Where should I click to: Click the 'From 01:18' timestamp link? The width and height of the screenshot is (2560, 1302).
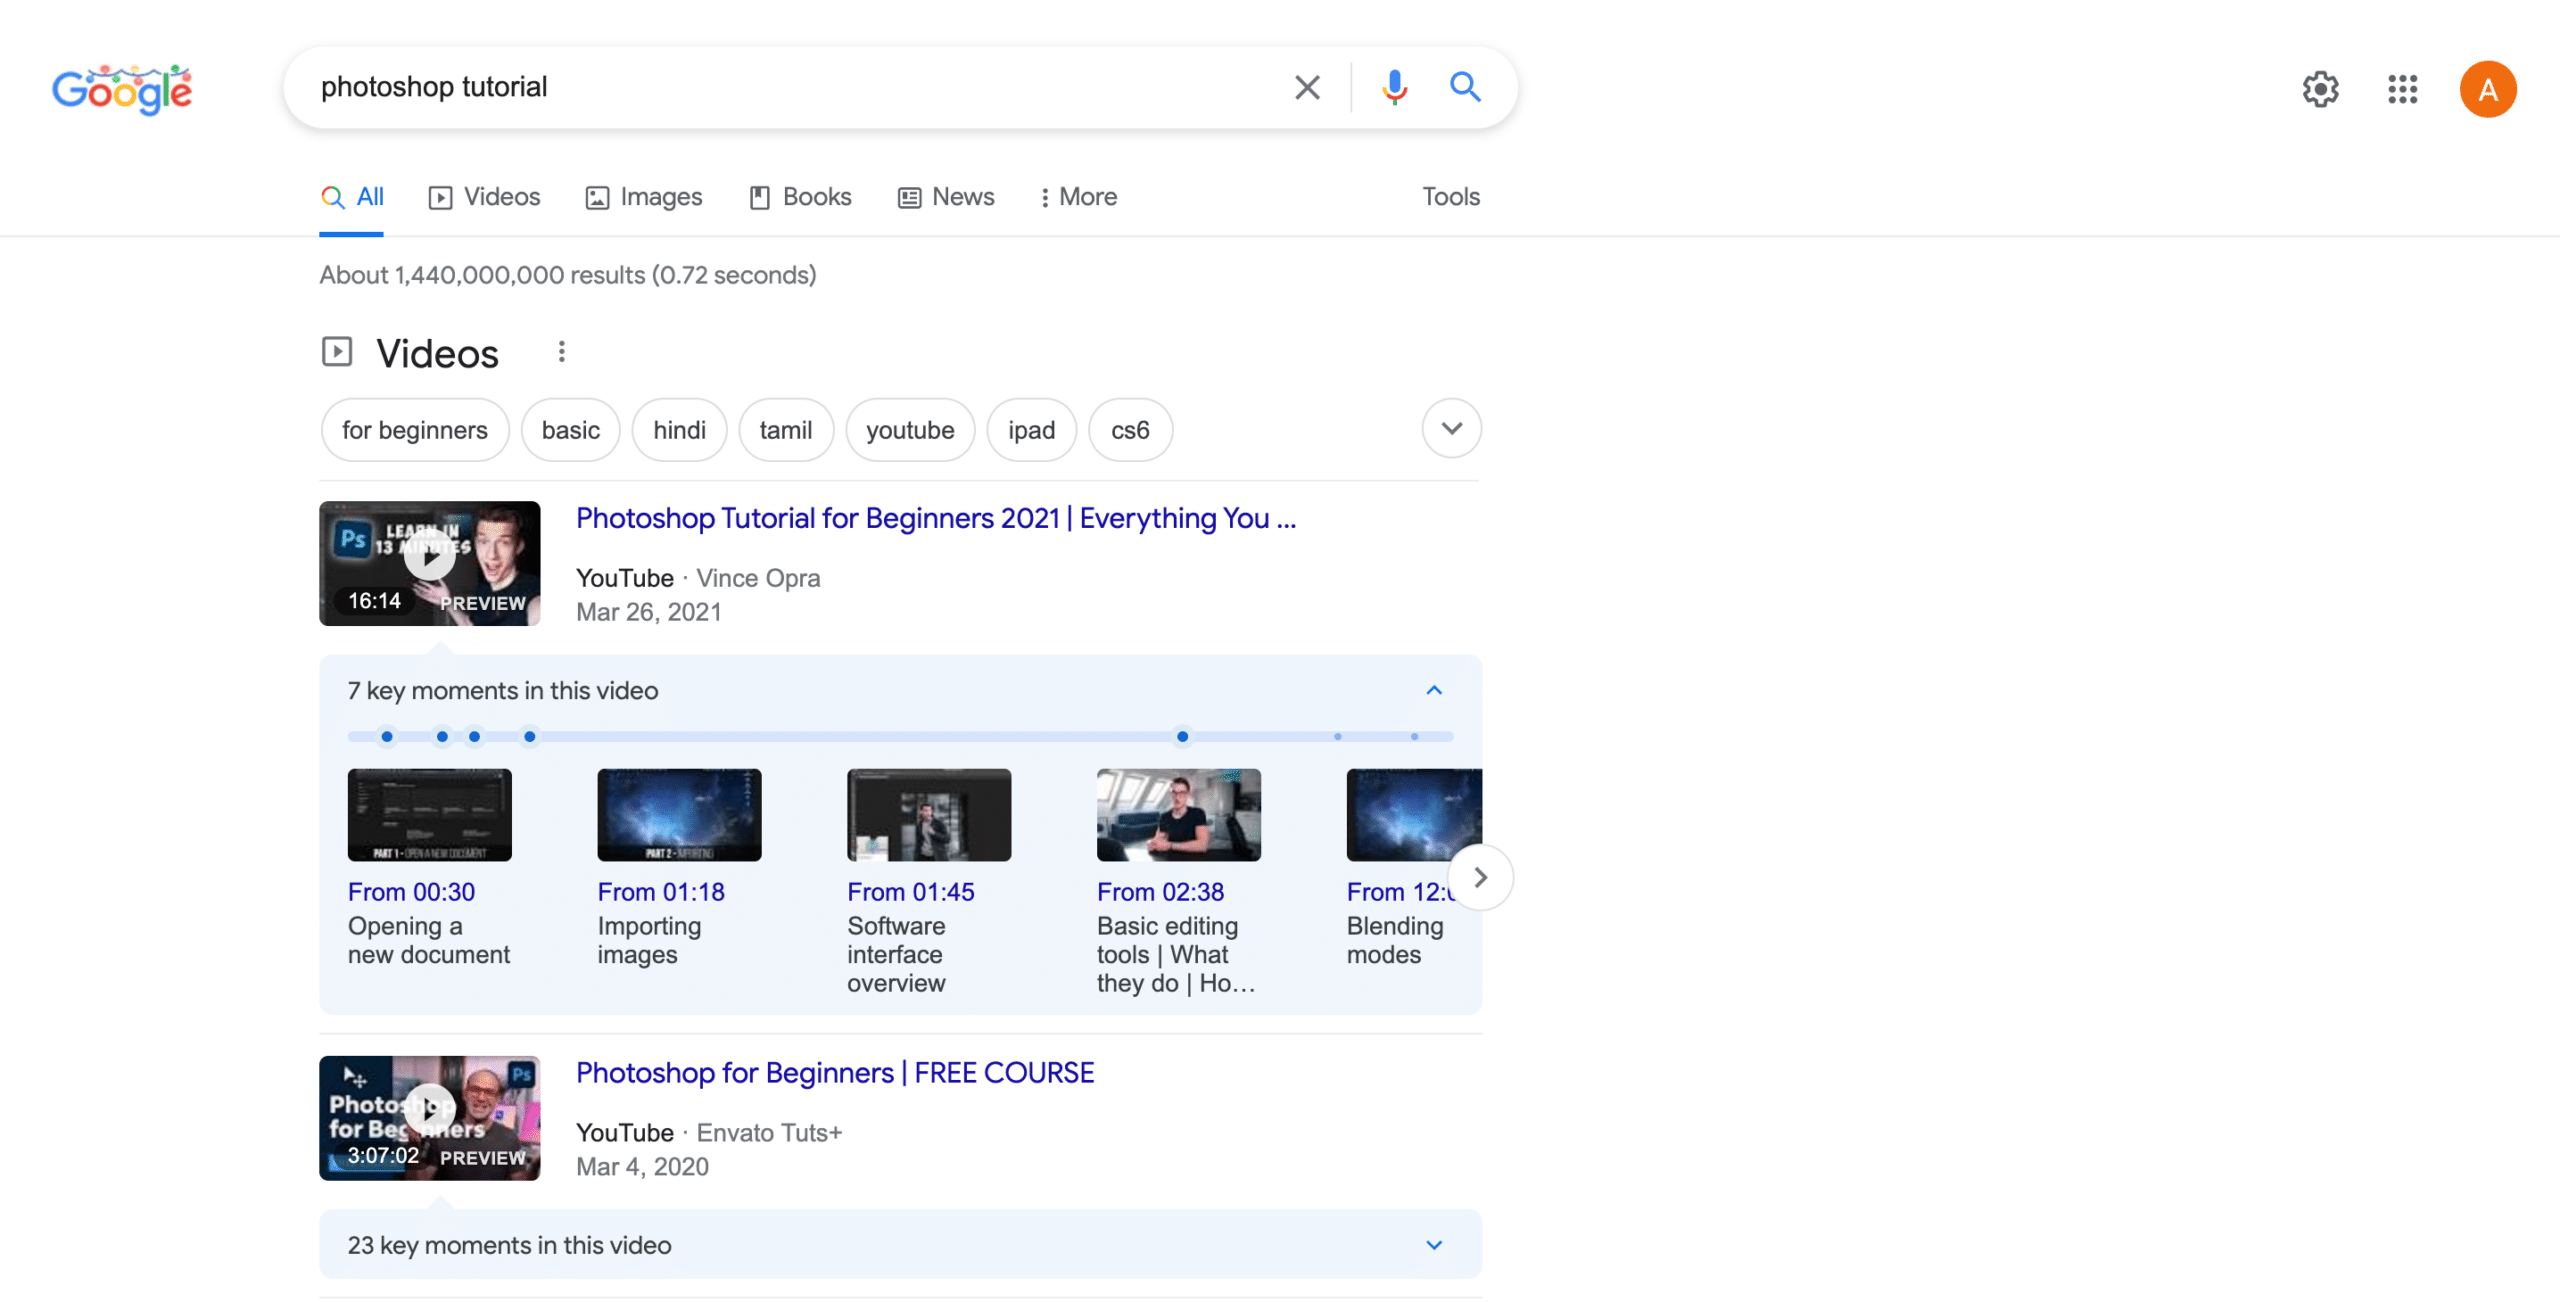(x=661, y=892)
